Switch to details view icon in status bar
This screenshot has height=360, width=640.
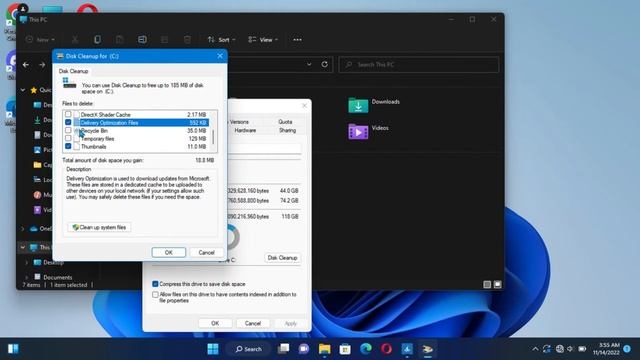487,284
